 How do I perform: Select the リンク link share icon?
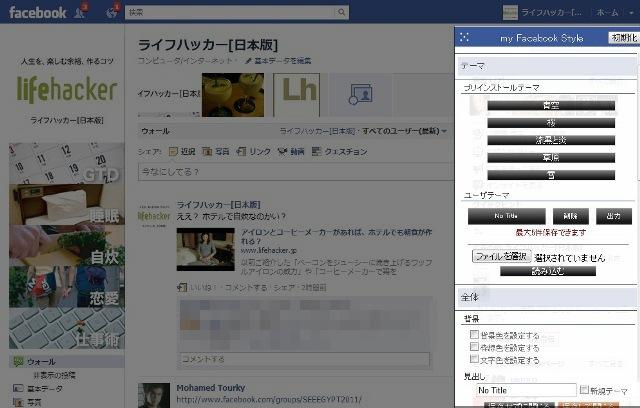click(x=241, y=151)
